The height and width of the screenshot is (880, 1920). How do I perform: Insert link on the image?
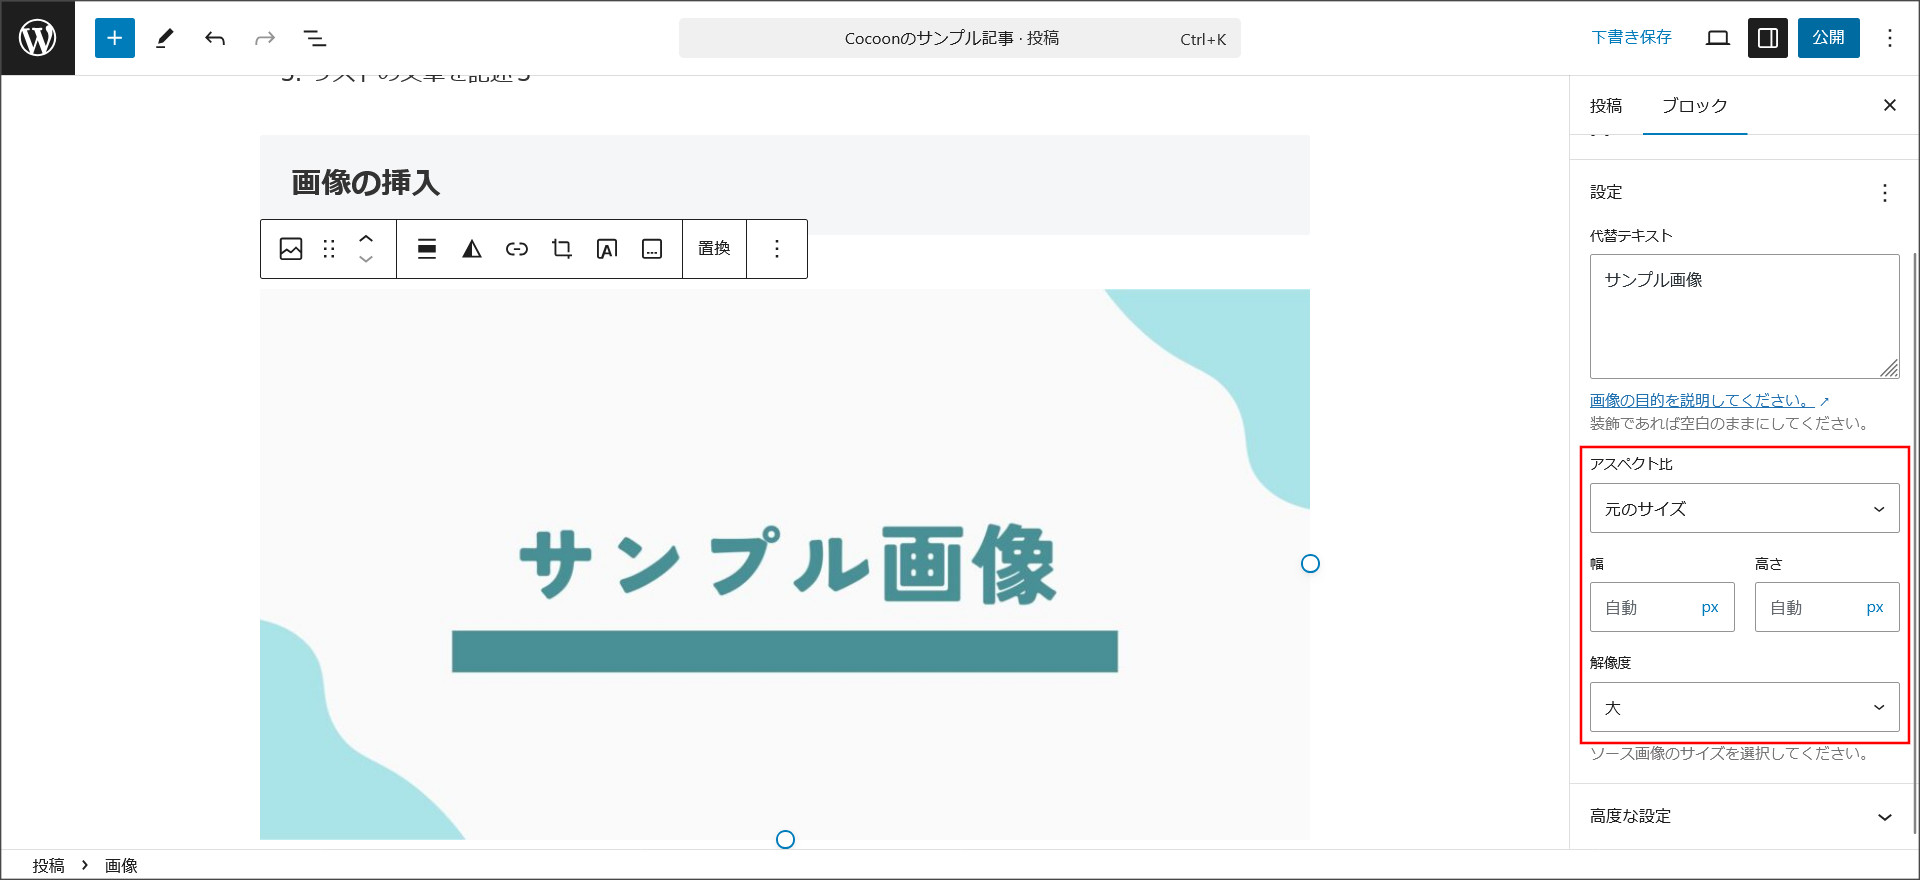click(517, 249)
